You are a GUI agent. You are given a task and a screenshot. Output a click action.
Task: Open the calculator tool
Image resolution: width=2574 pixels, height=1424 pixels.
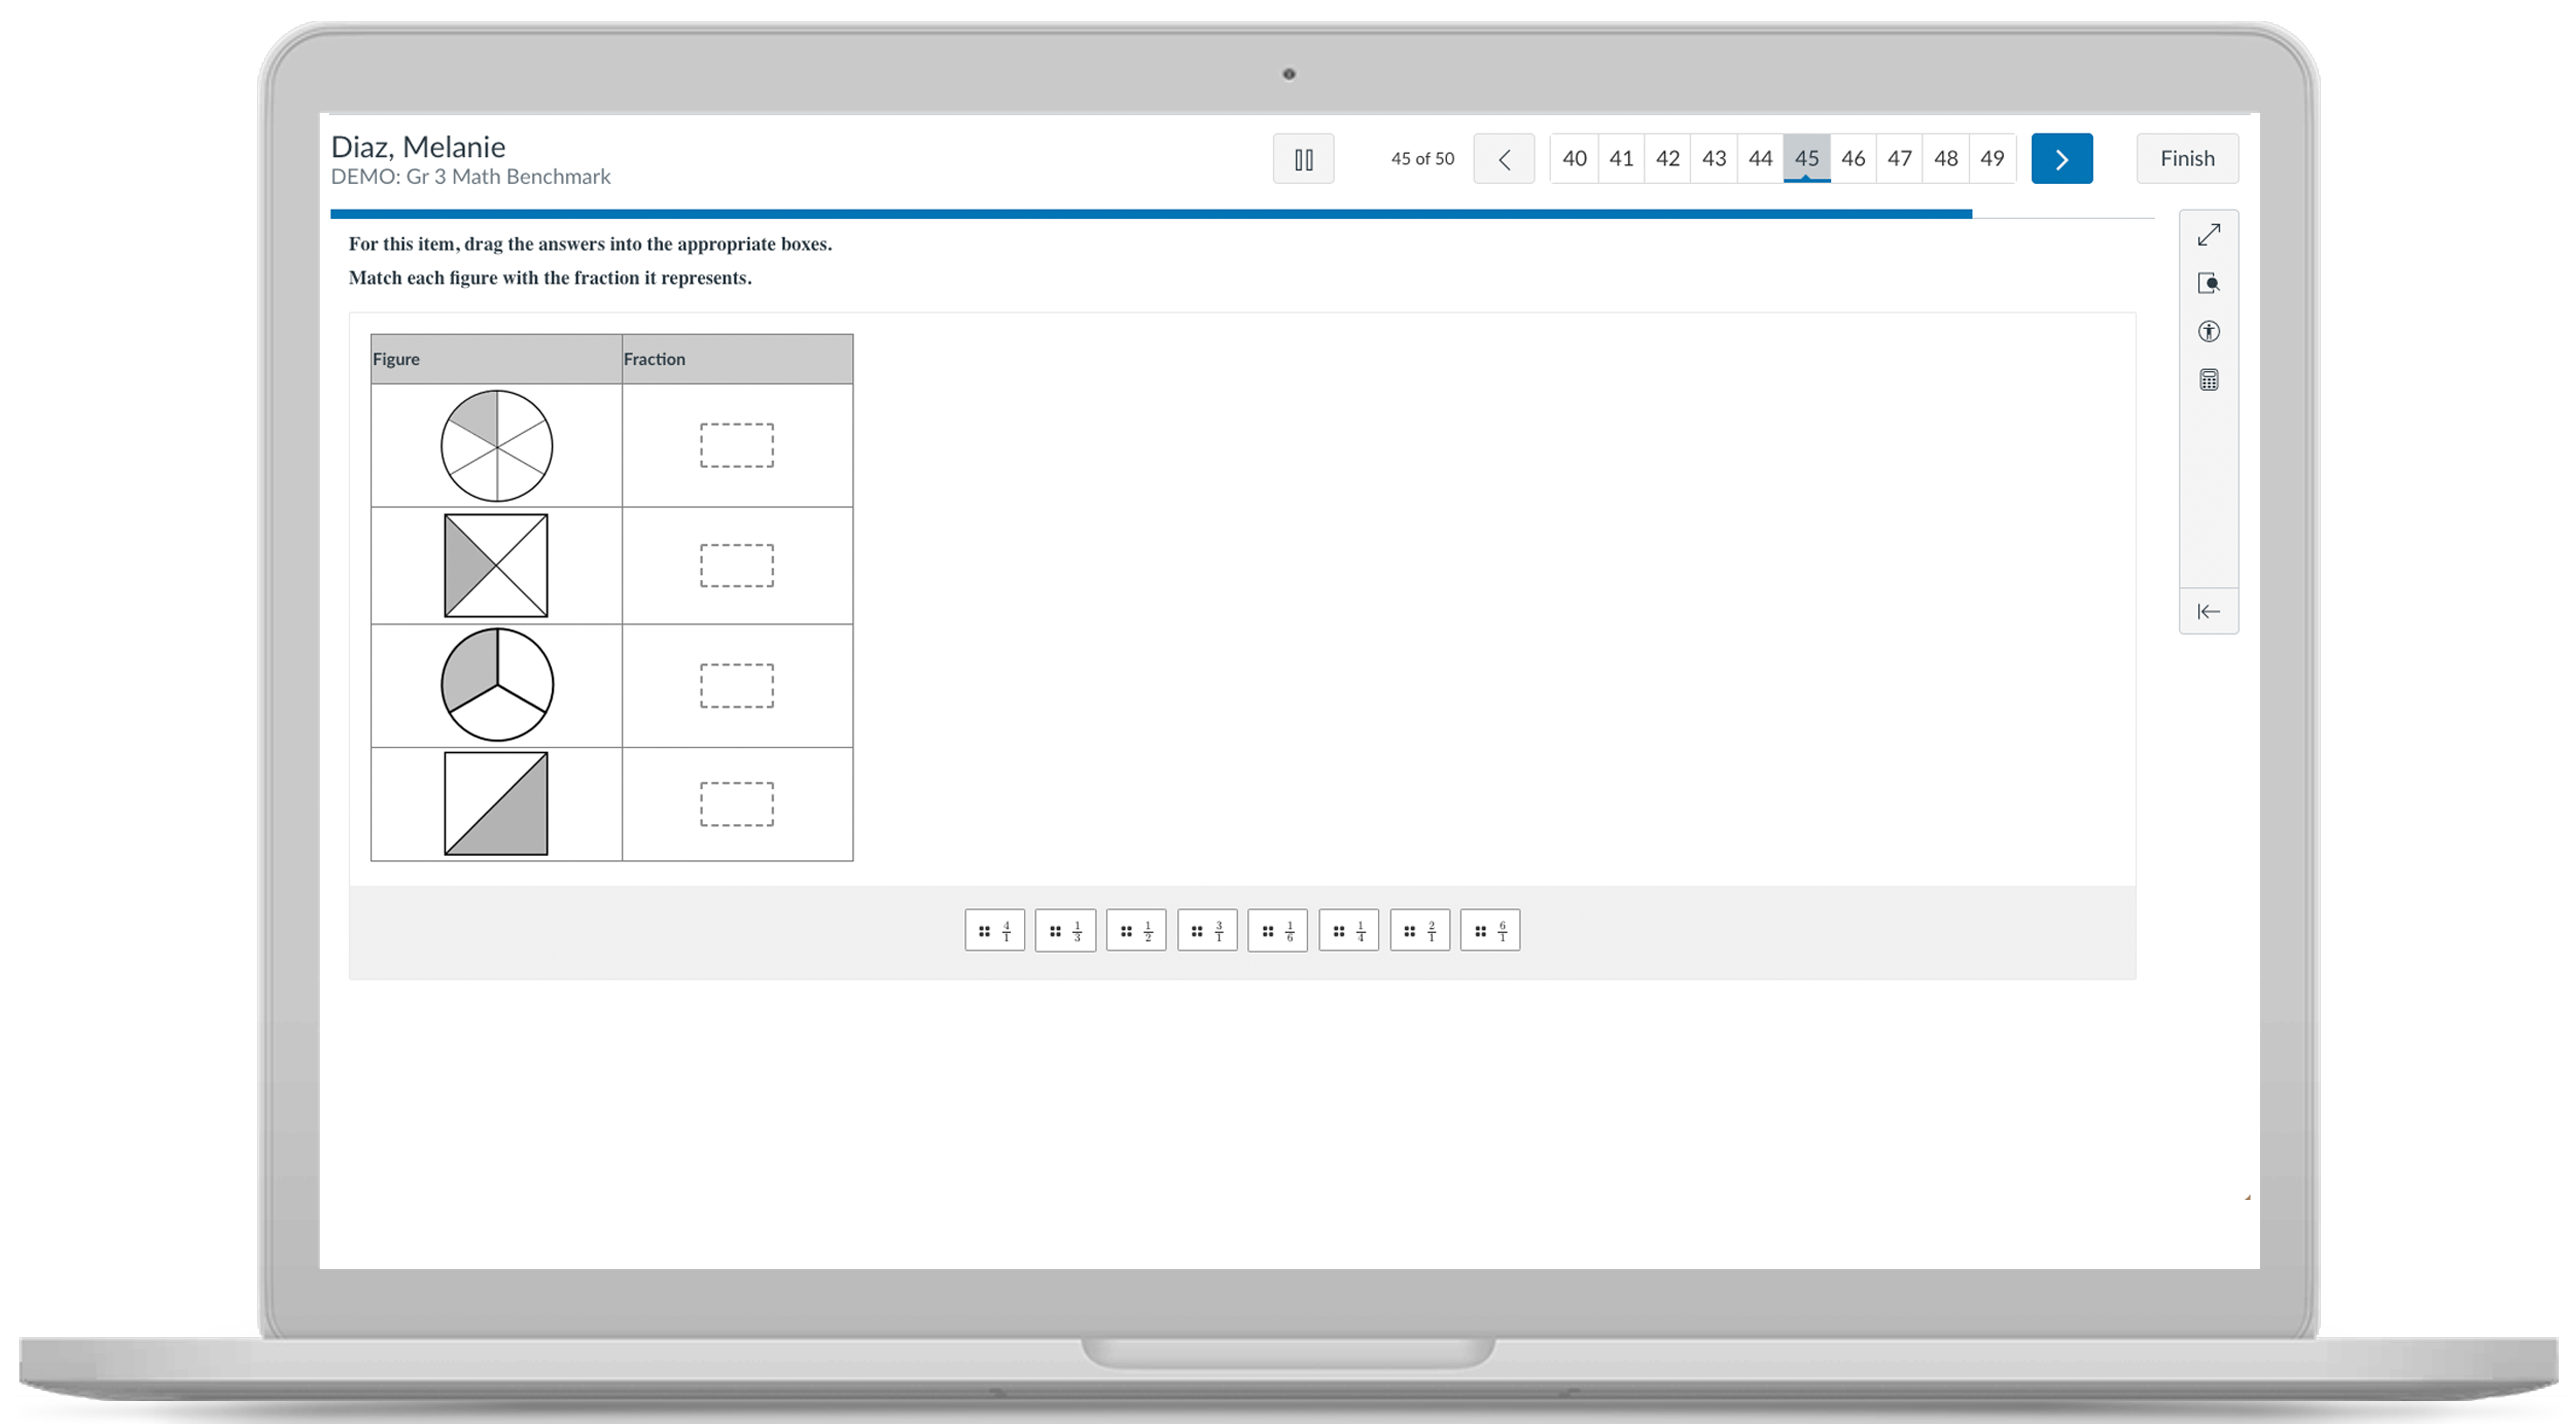pyautogui.click(x=2209, y=379)
